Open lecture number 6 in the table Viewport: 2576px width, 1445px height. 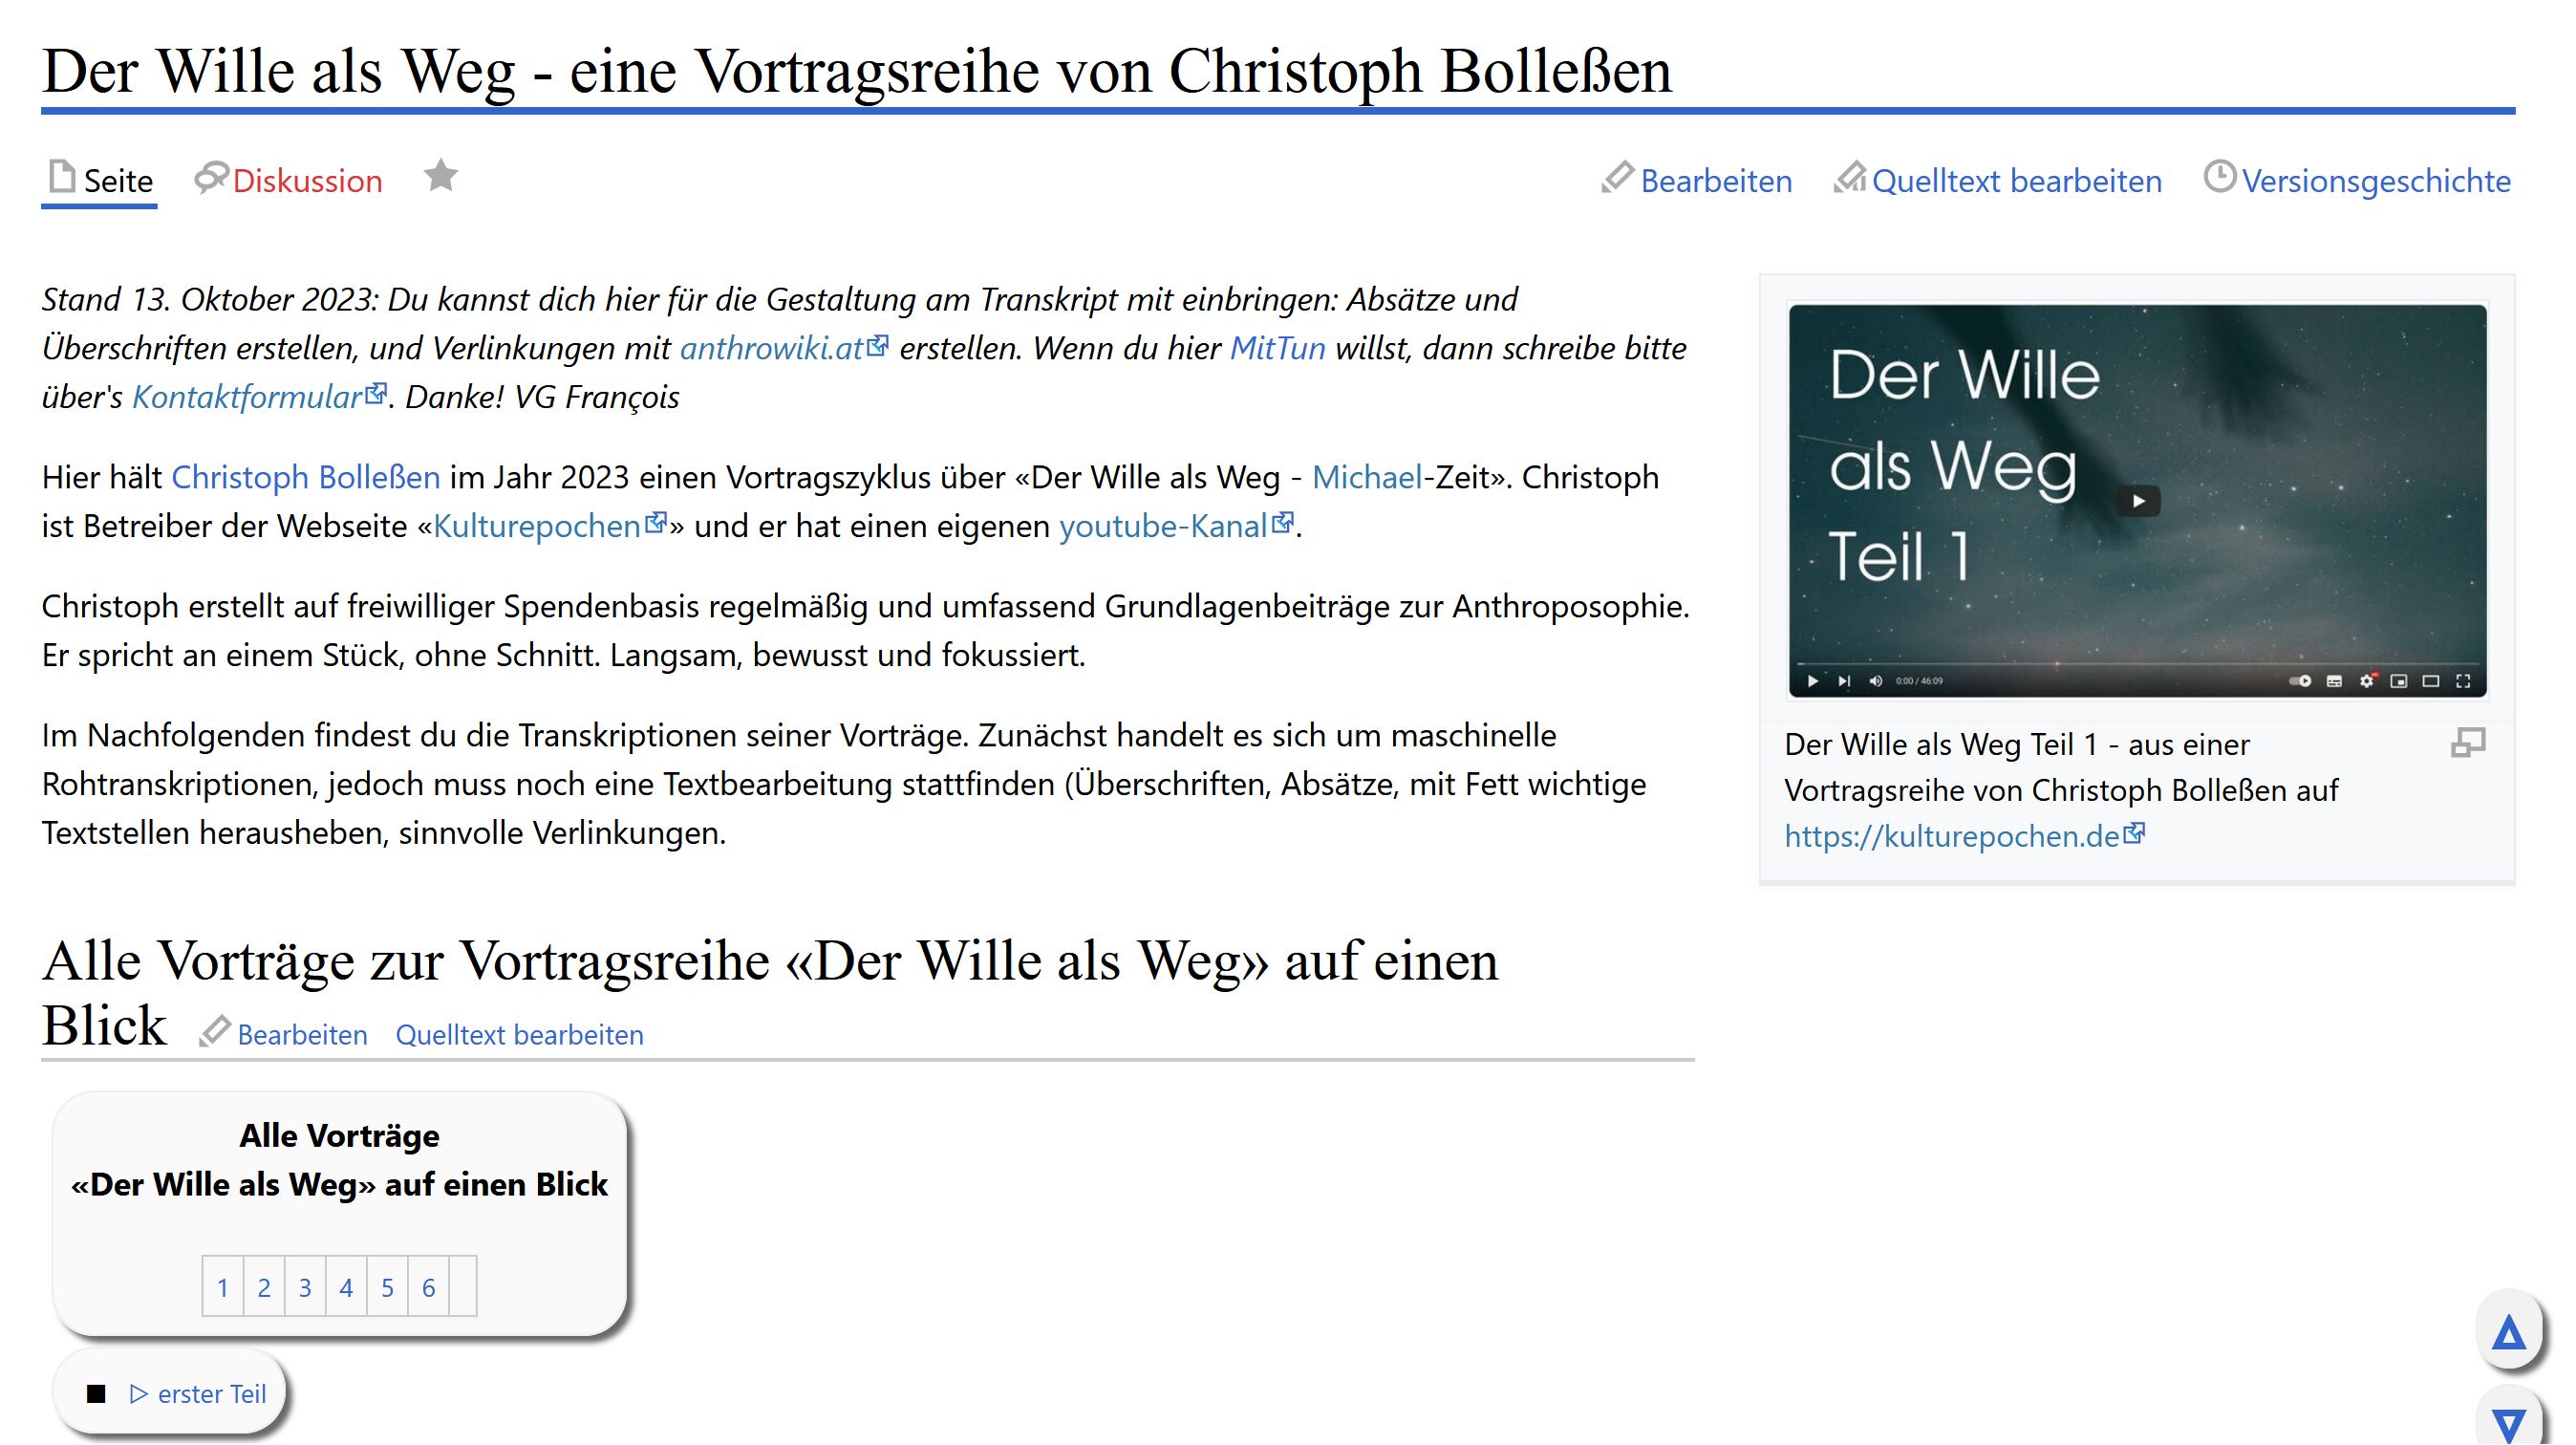(x=428, y=1288)
